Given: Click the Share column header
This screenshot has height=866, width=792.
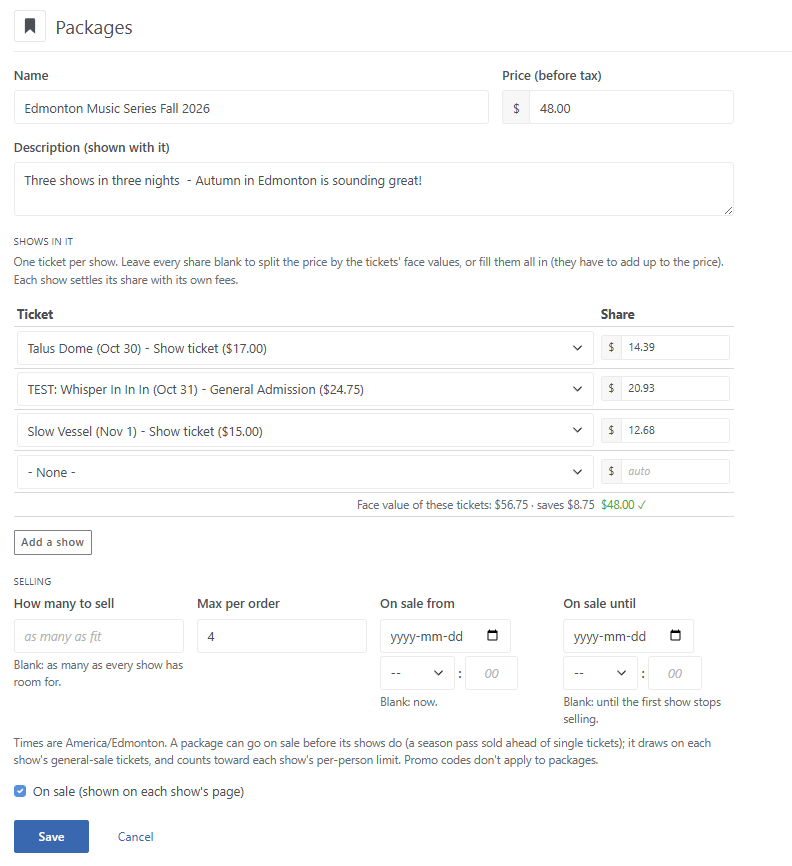Looking at the screenshot, I should click(617, 314).
